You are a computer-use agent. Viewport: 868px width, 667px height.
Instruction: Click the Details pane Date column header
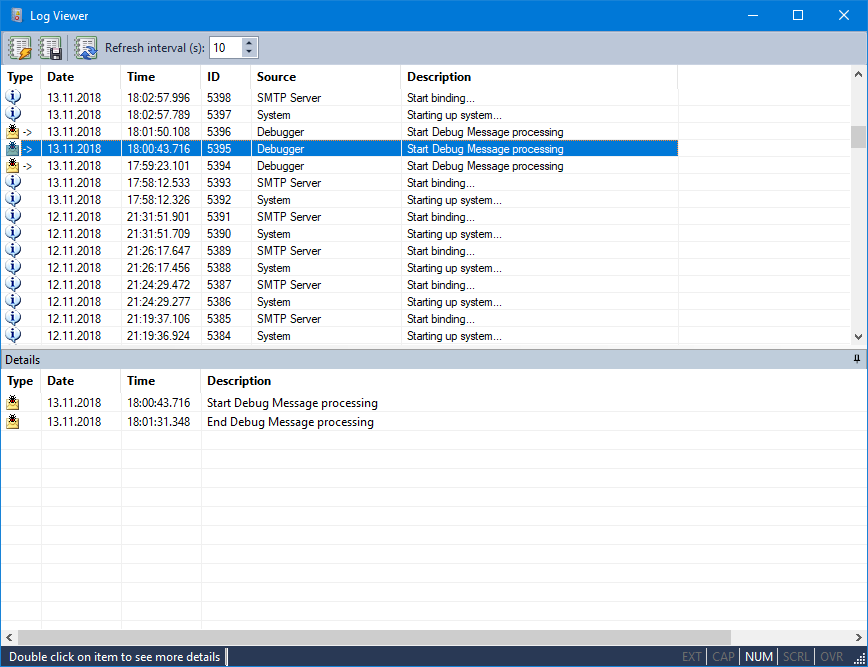pos(80,381)
